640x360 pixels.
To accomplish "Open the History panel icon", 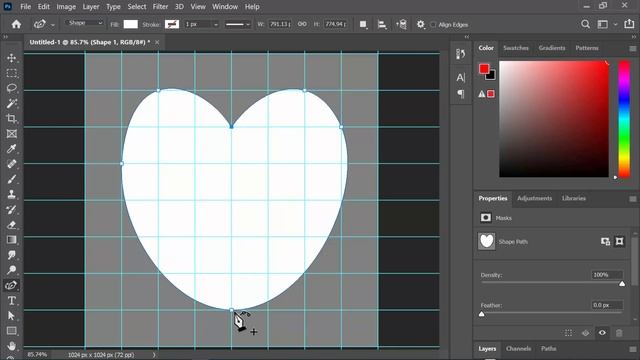I will tap(461, 54).
